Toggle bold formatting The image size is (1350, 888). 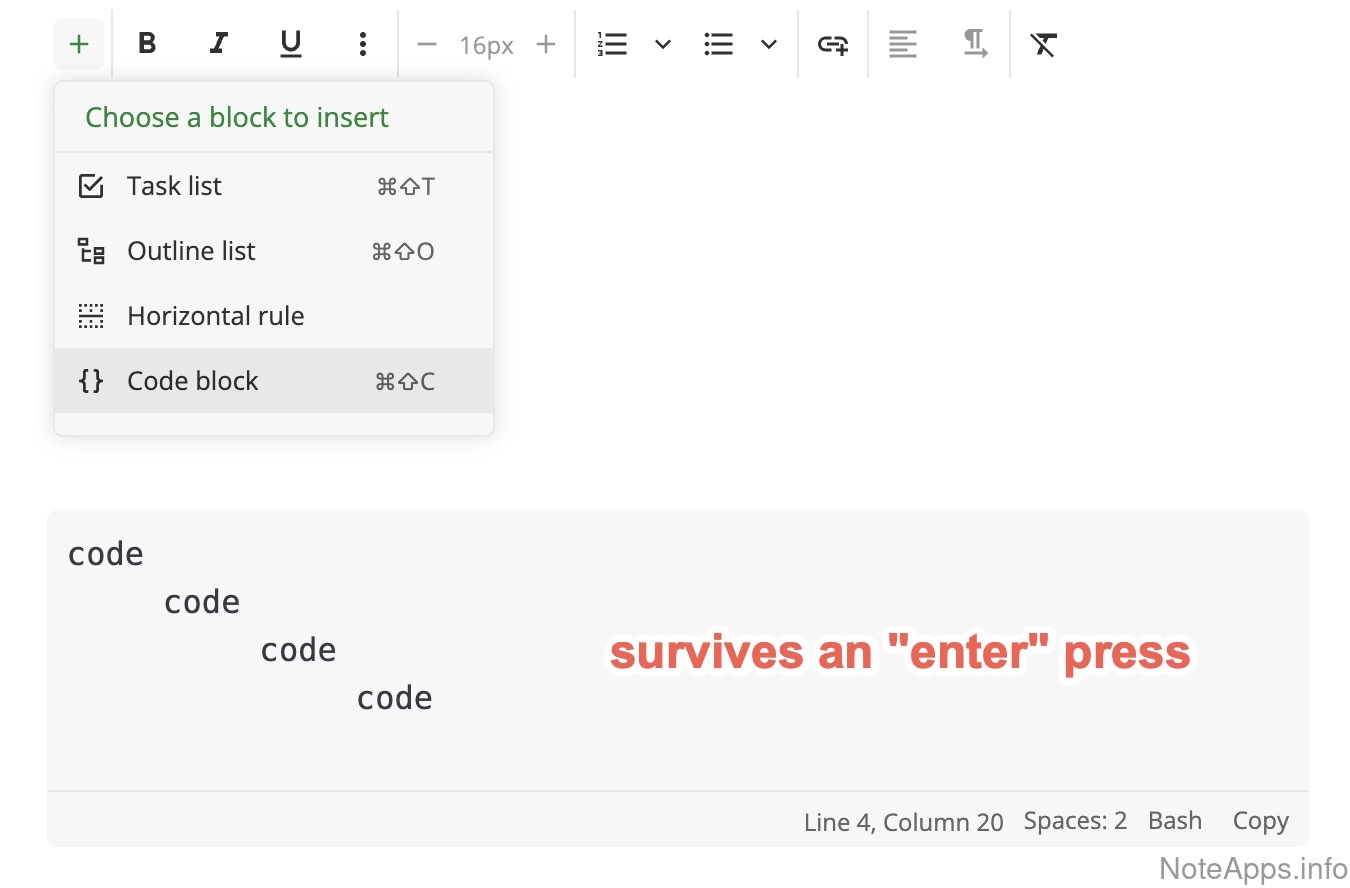coord(147,44)
